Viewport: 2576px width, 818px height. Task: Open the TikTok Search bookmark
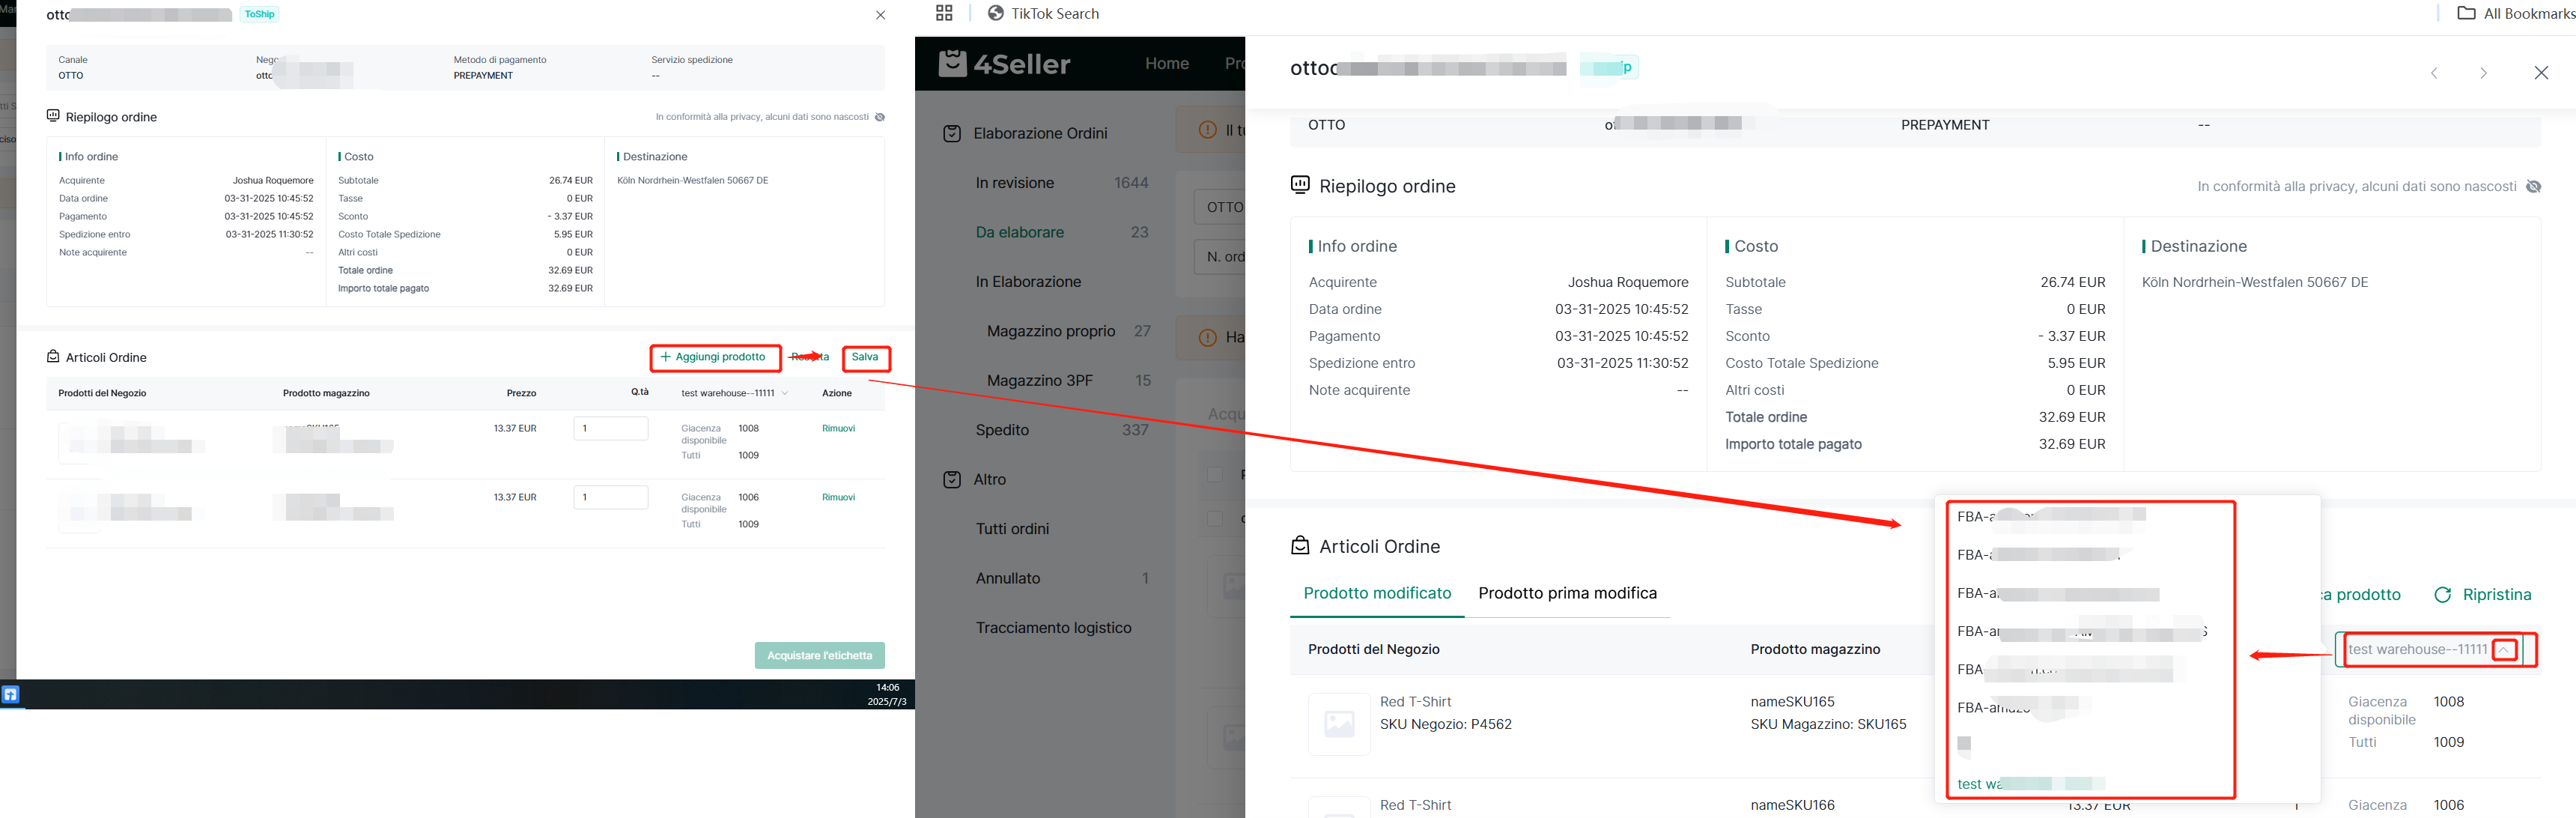1043,13
